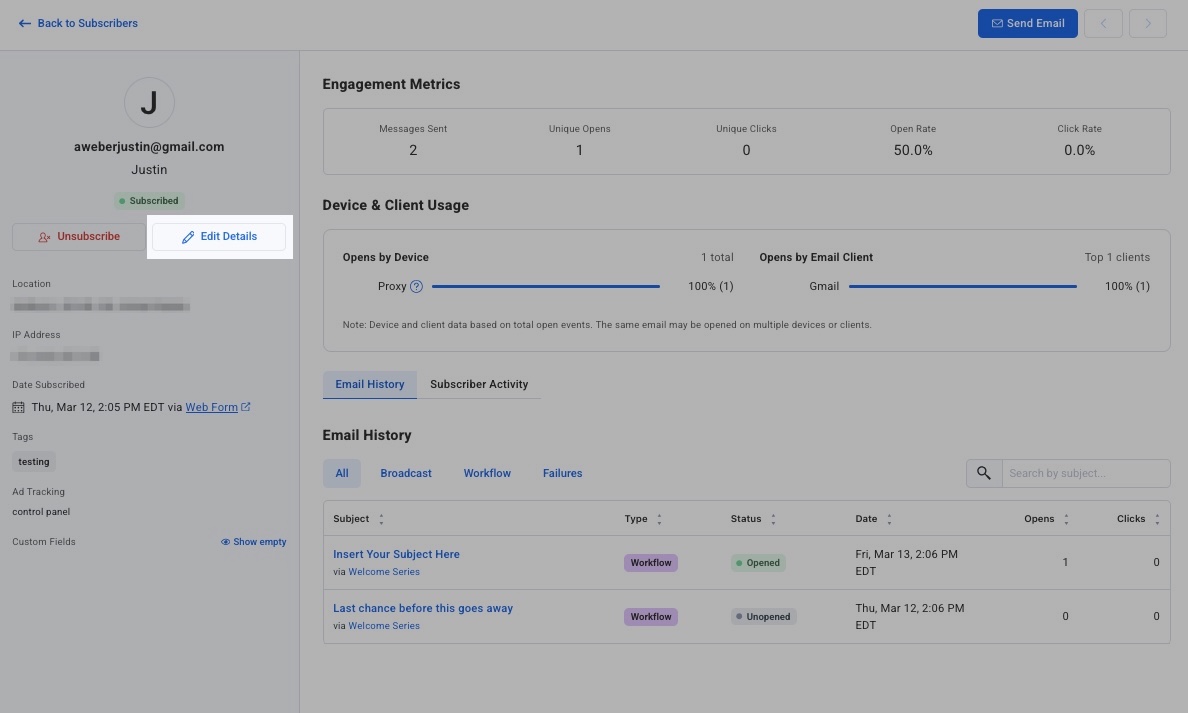Filter email history by Broadcast

[x=406, y=473]
